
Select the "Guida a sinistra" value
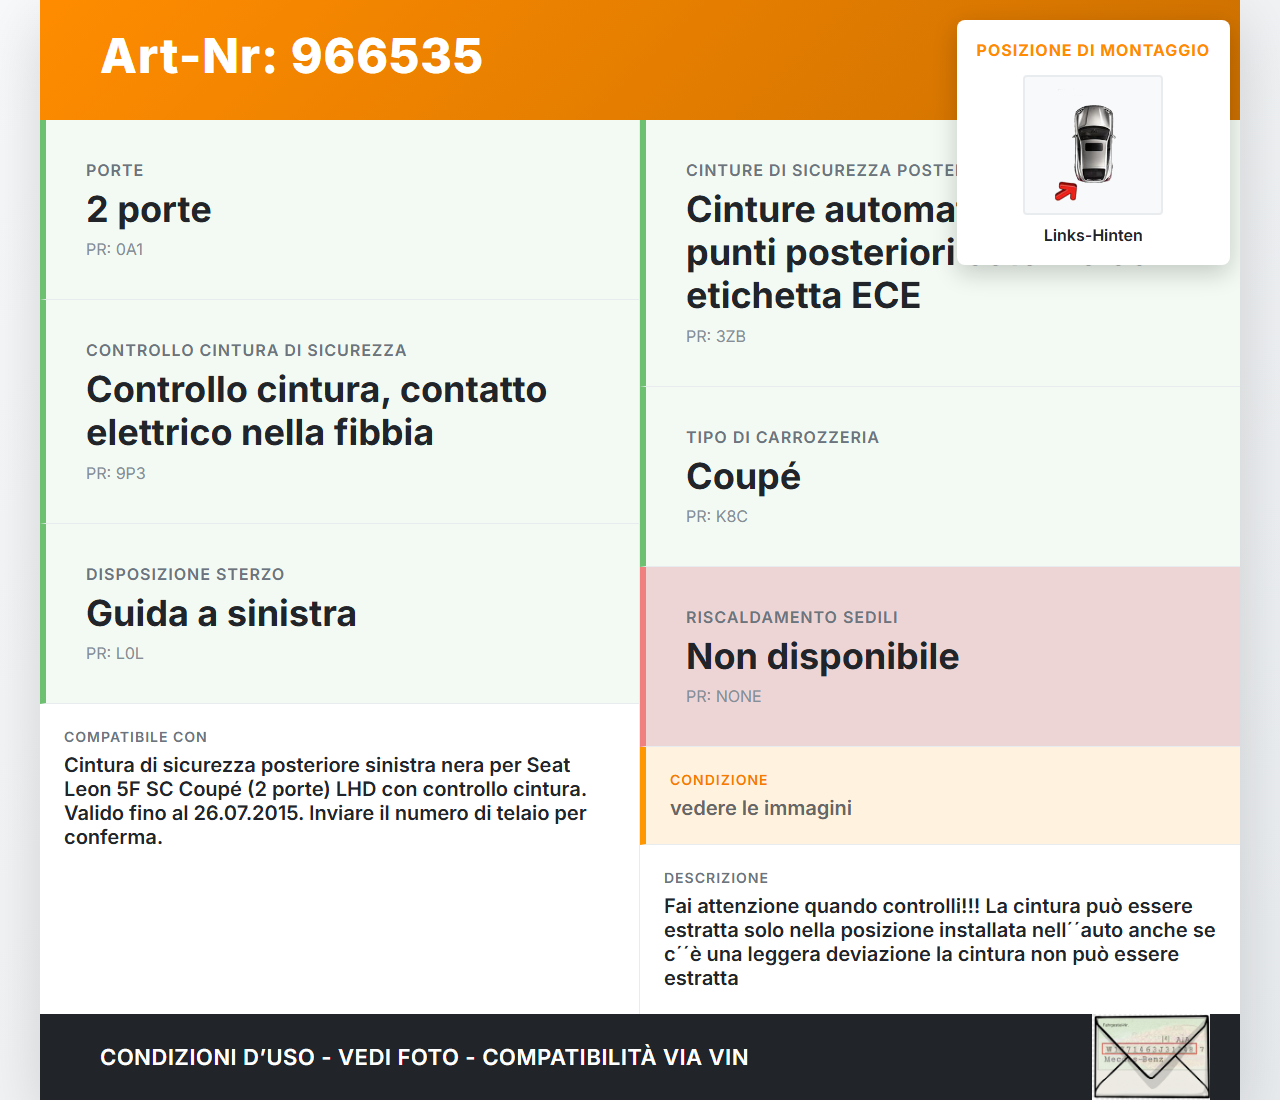tap(221, 613)
